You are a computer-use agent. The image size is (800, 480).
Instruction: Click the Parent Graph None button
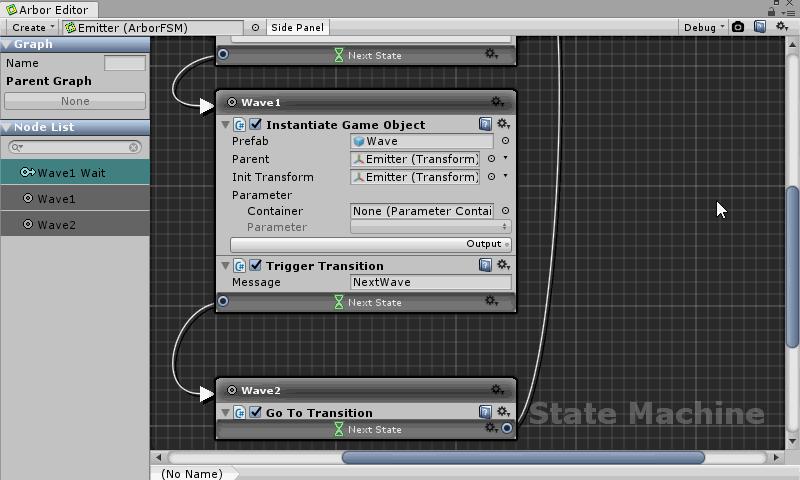pyautogui.click(x=75, y=101)
